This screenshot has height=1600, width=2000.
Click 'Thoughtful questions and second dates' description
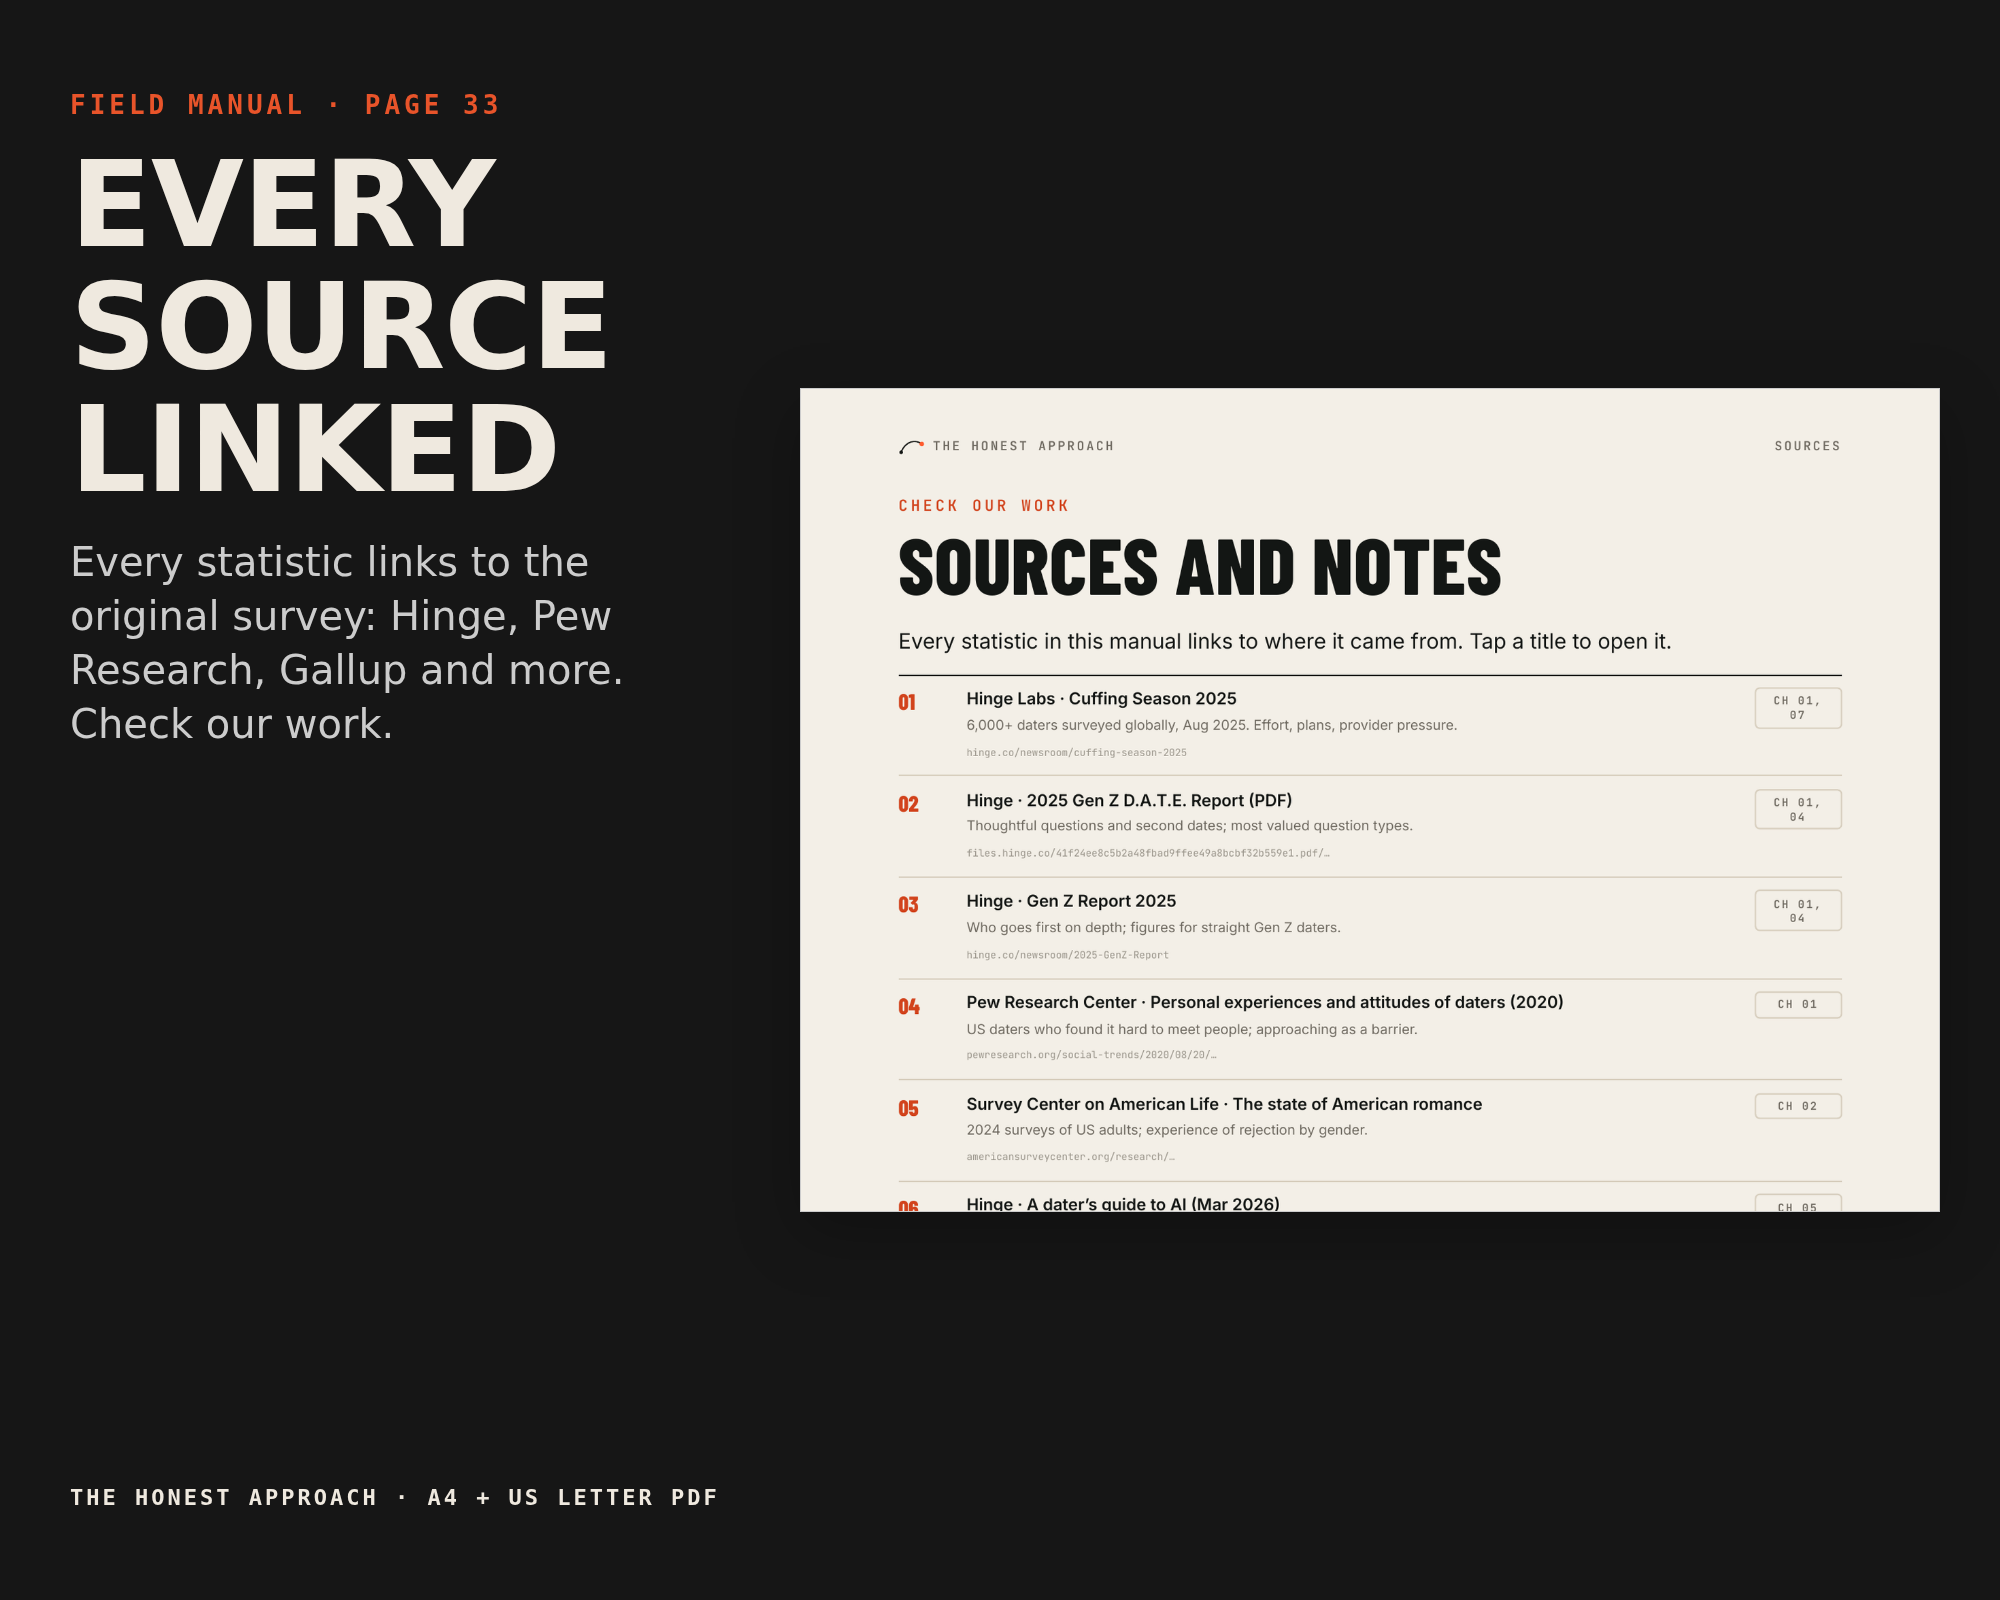tap(1190, 826)
